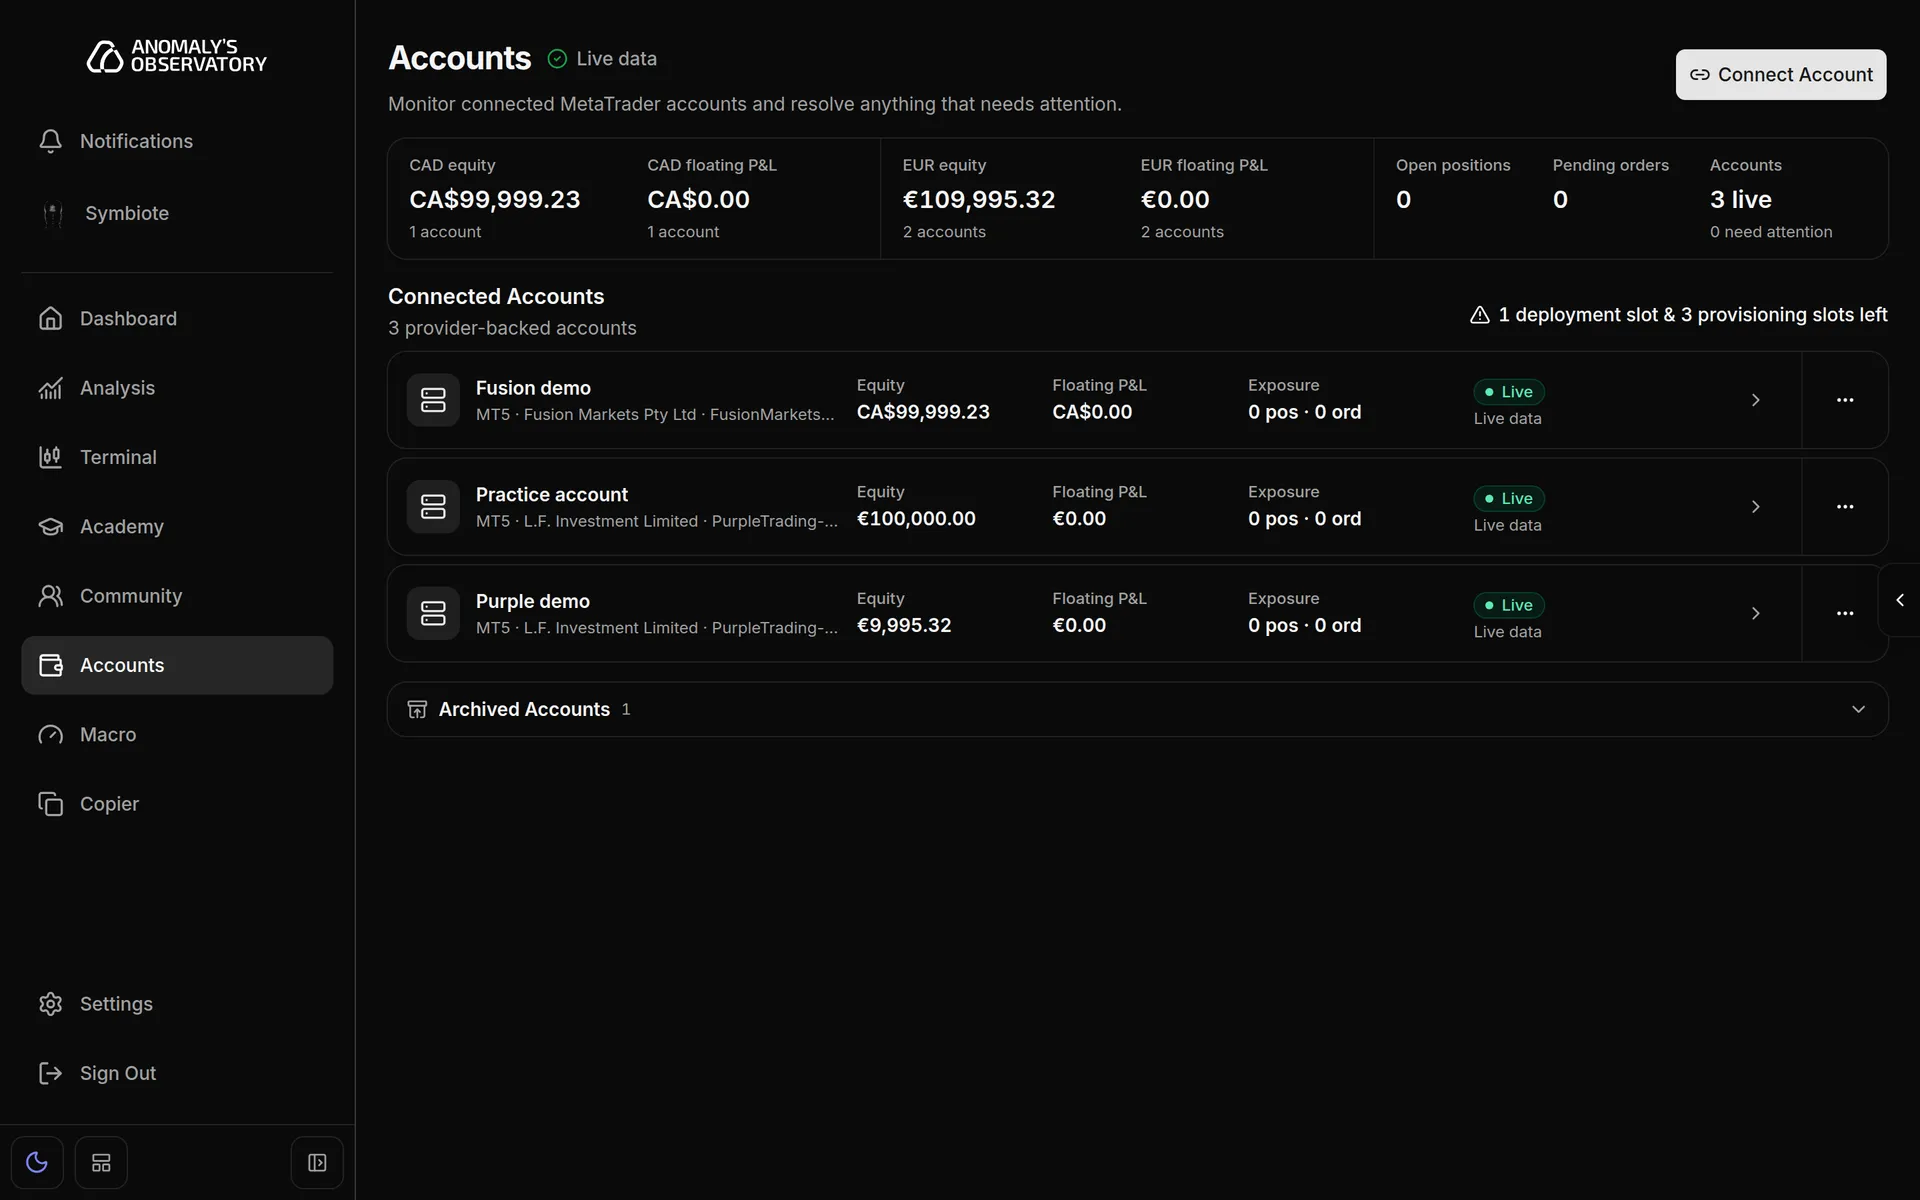Click the Live badge on Purple demo
The height and width of the screenshot is (1200, 1920).
(1508, 605)
